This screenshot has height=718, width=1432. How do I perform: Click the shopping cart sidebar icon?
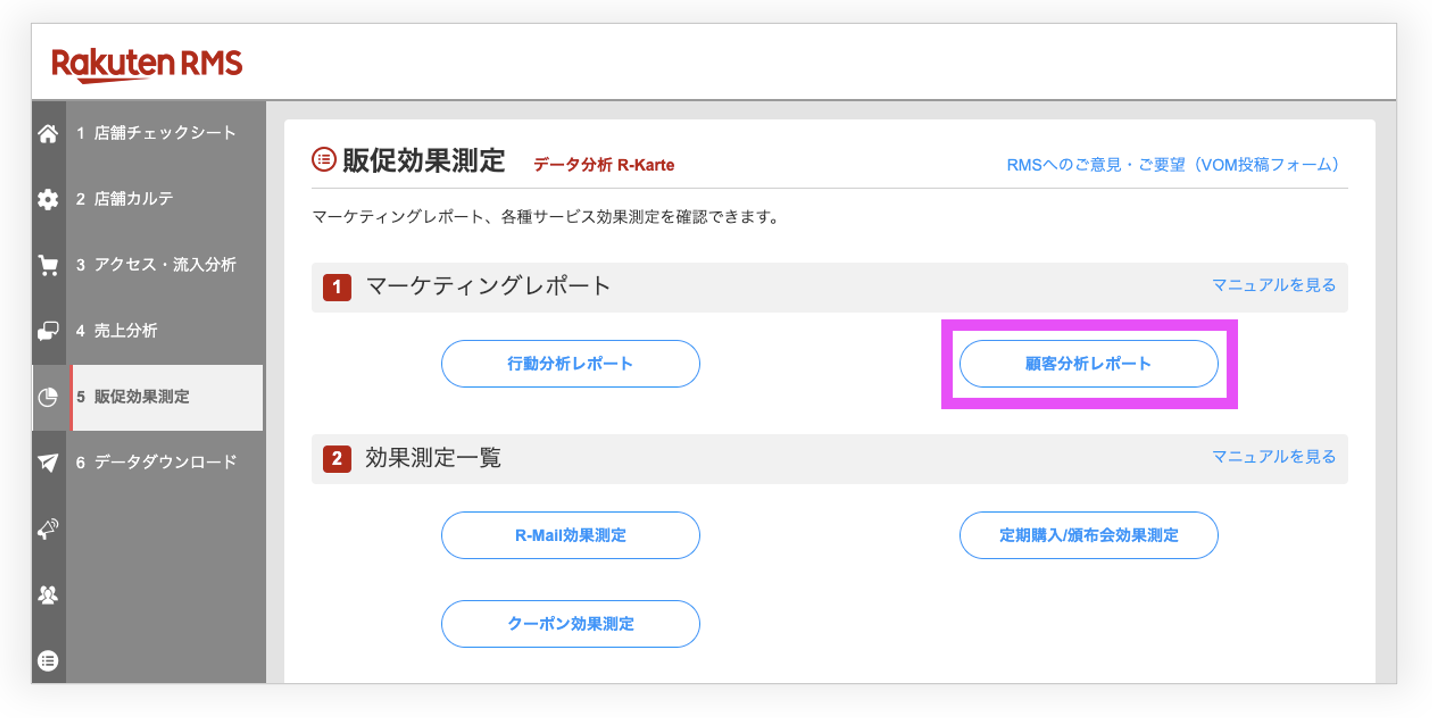coord(48,265)
